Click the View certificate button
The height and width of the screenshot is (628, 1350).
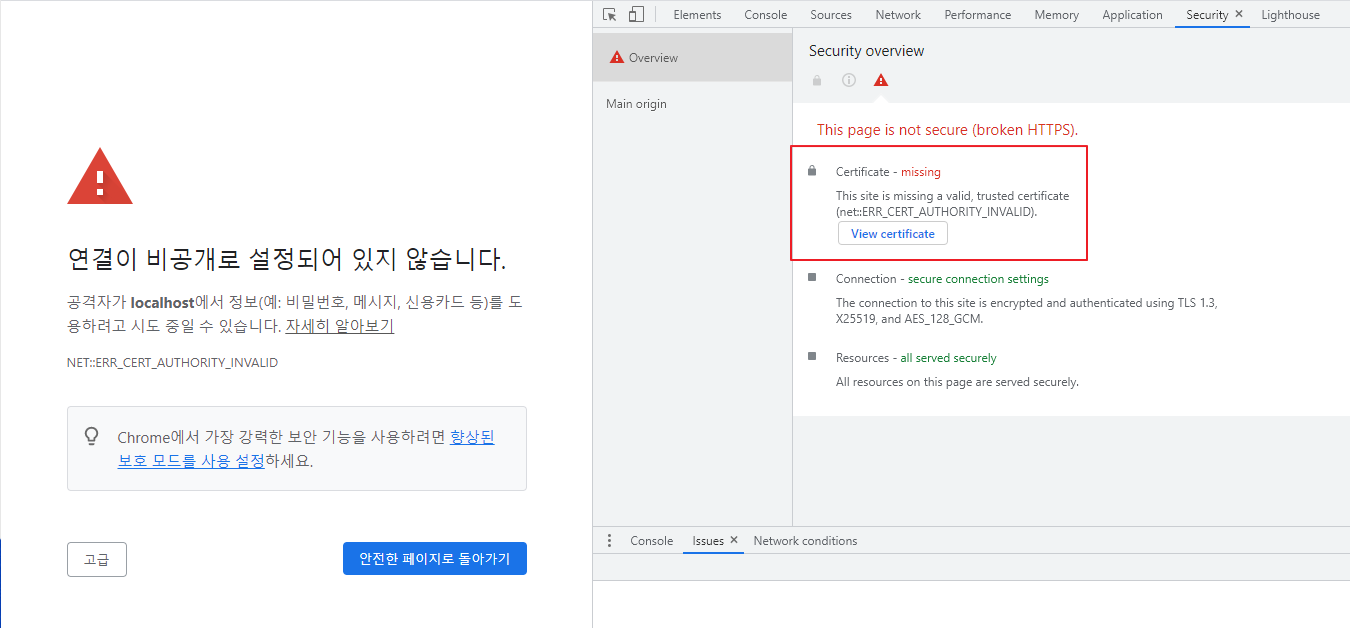coord(892,234)
